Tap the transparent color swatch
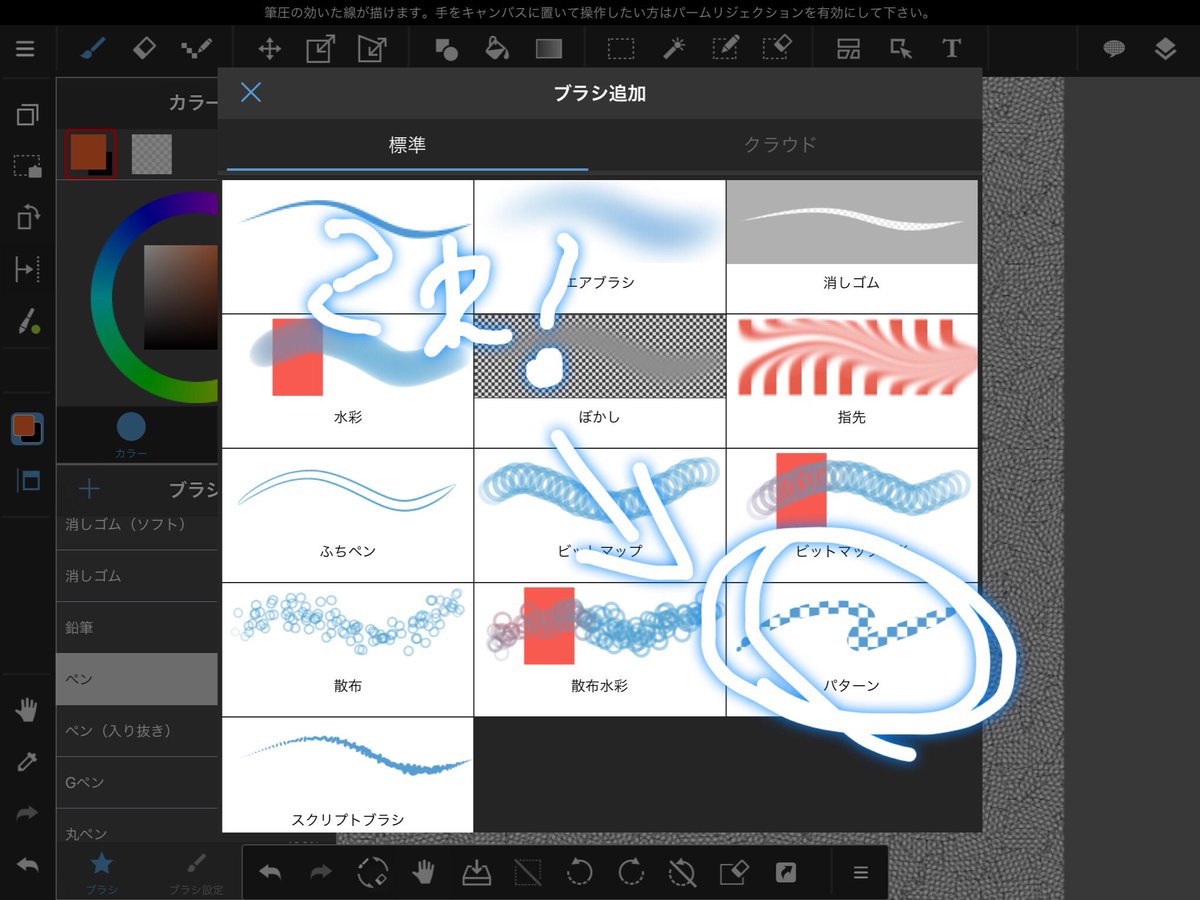 pyautogui.click(x=152, y=154)
